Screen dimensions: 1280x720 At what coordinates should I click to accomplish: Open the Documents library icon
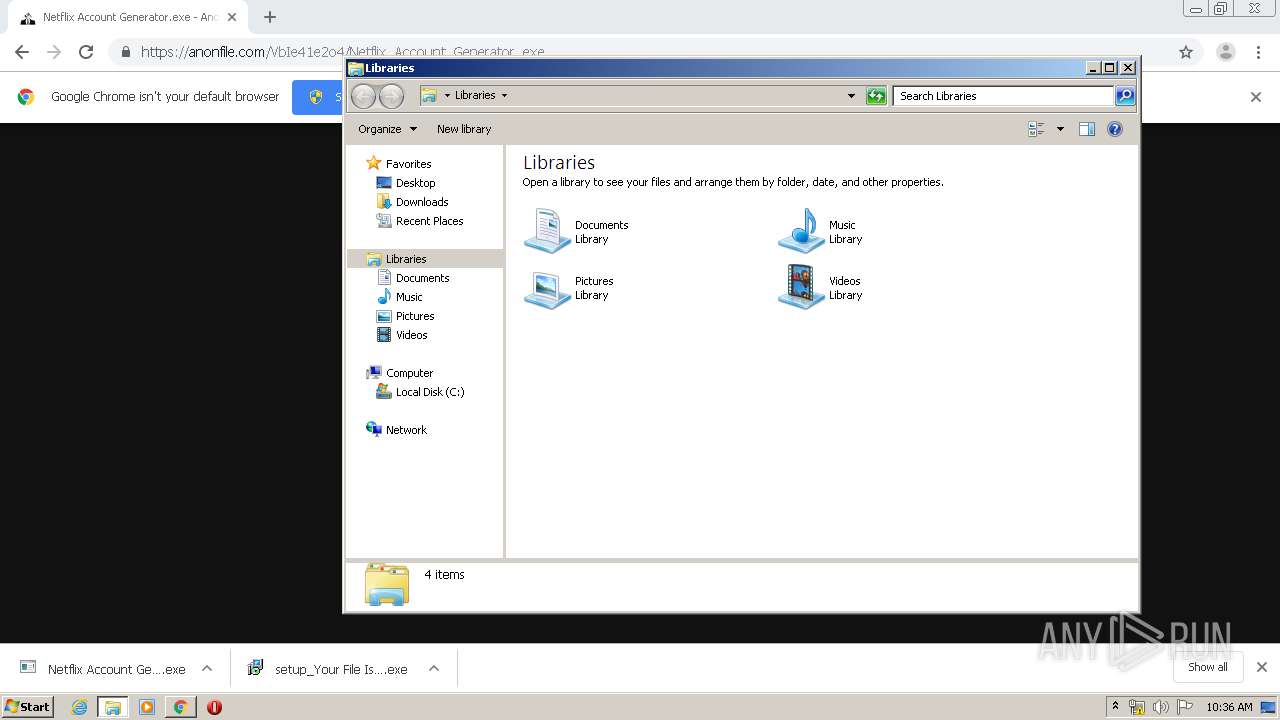(x=547, y=231)
